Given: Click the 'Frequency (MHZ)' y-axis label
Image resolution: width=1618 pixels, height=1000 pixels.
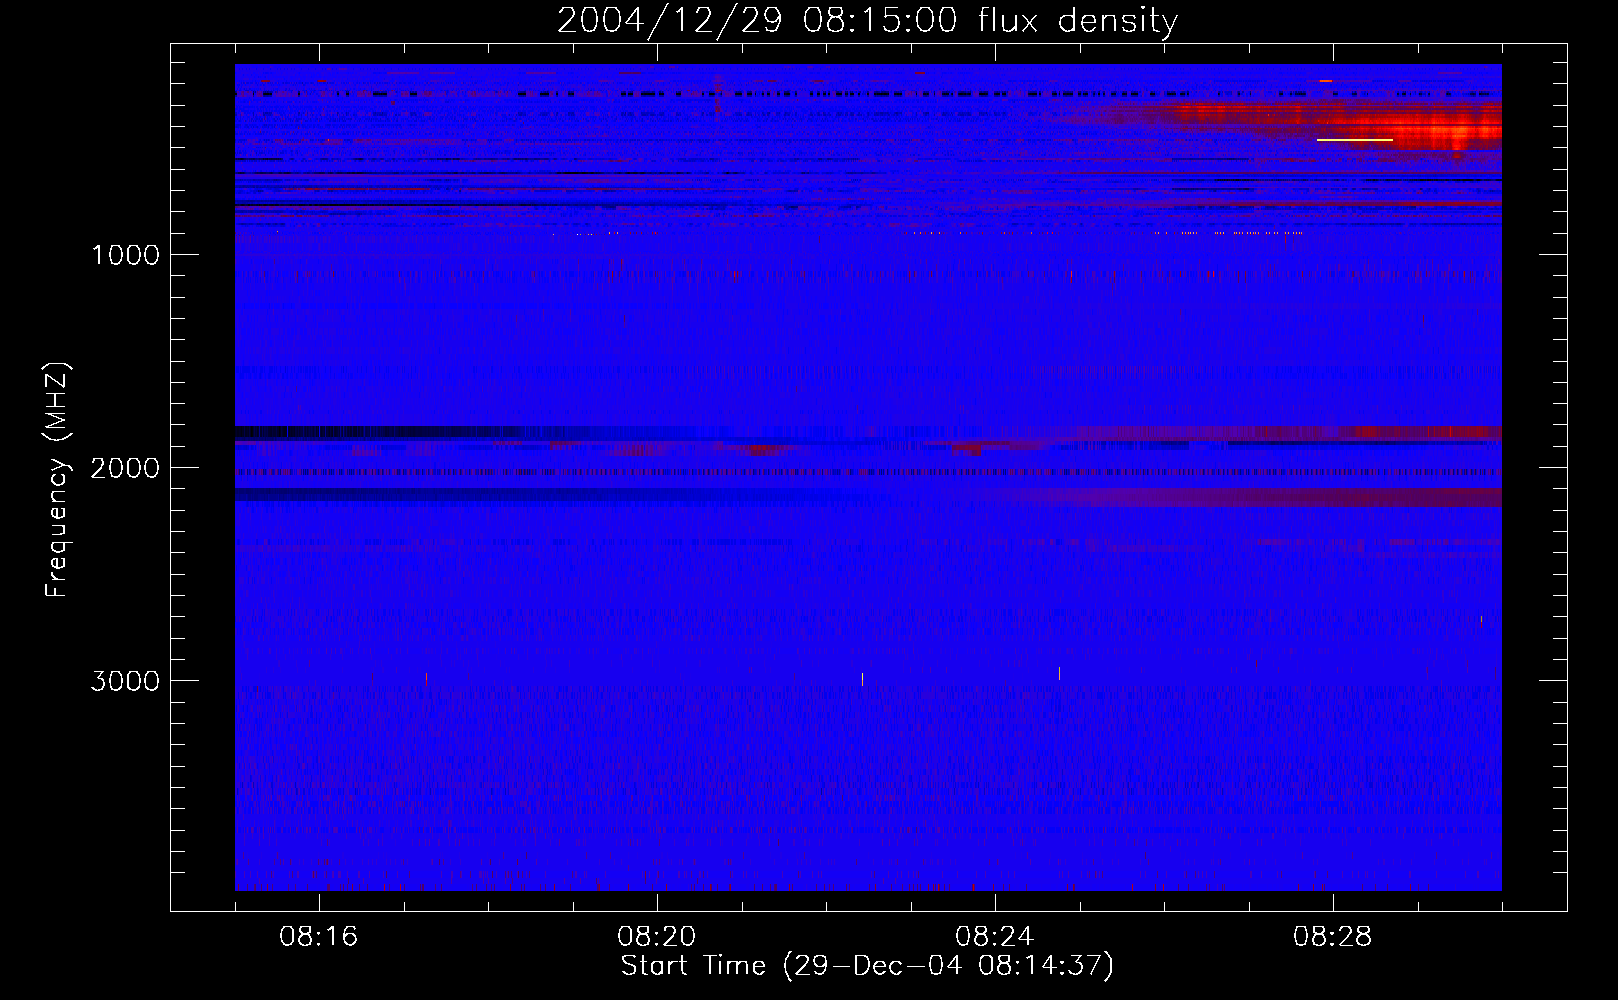Looking at the screenshot, I should [57, 480].
